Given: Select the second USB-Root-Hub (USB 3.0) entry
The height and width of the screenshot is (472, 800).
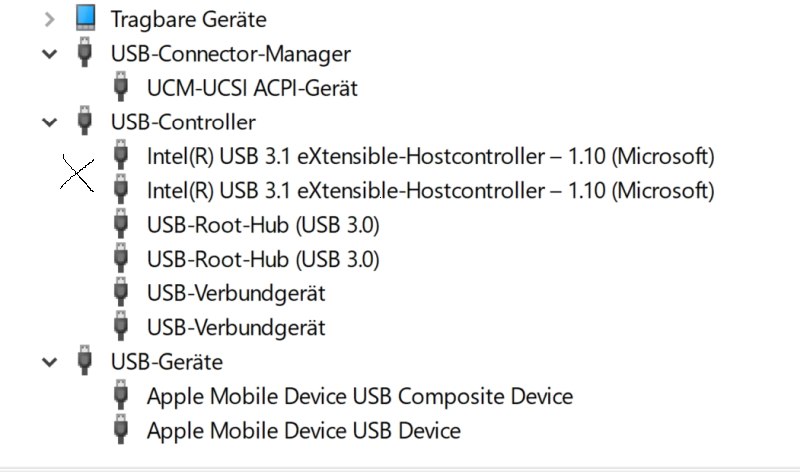Looking at the screenshot, I should coord(263,259).
